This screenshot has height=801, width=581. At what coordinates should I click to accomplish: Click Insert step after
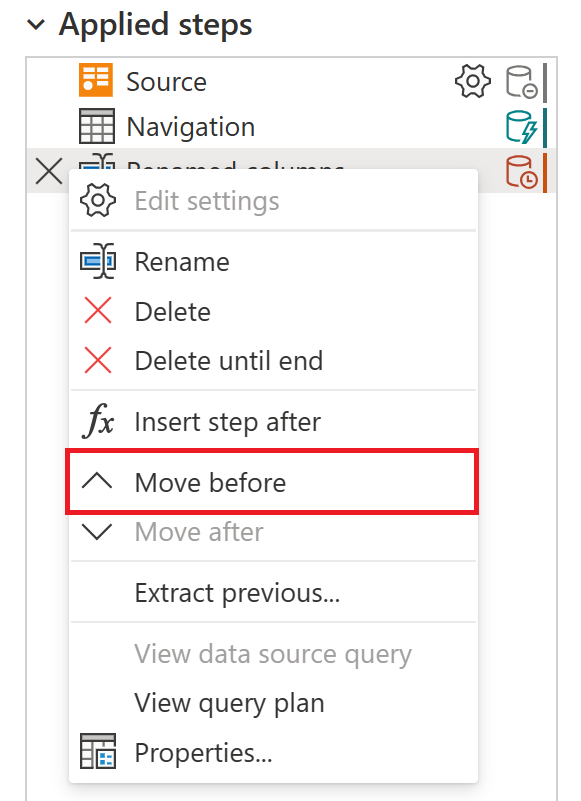(x=227, y=421)
